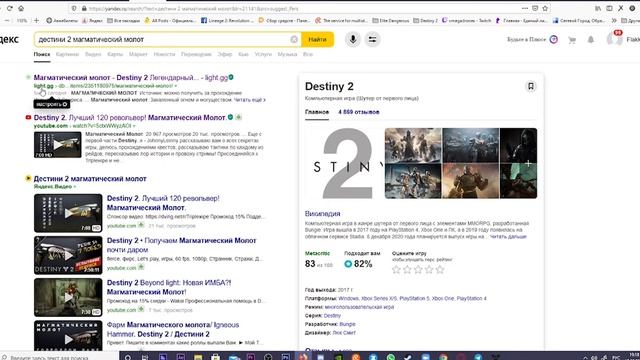Open the Xbox Series X/S platform link
640x360 pixels.
(x=379, y=298)
